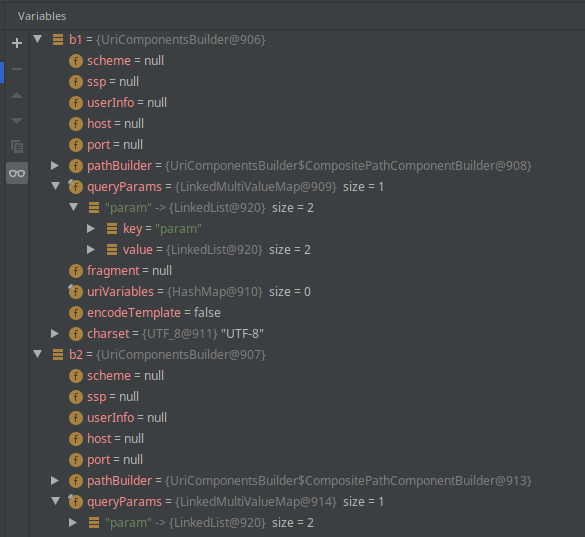Select the Variables tab header
This screenshot has width=585, height=537.
coord(42,16)
